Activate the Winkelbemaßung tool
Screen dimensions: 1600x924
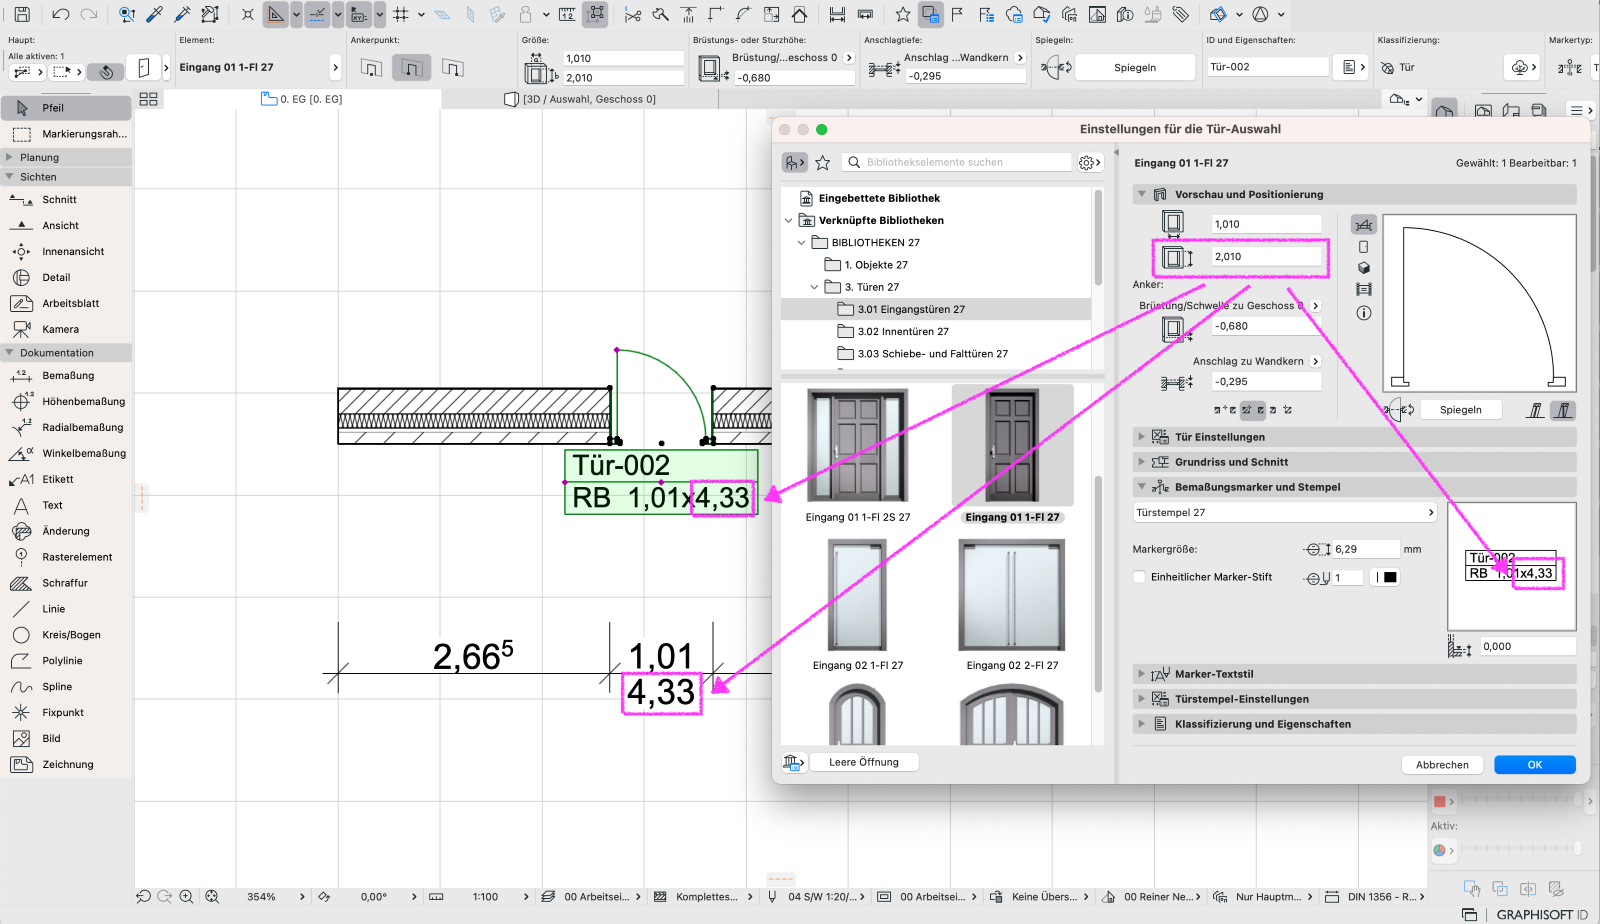pos(66,454)
